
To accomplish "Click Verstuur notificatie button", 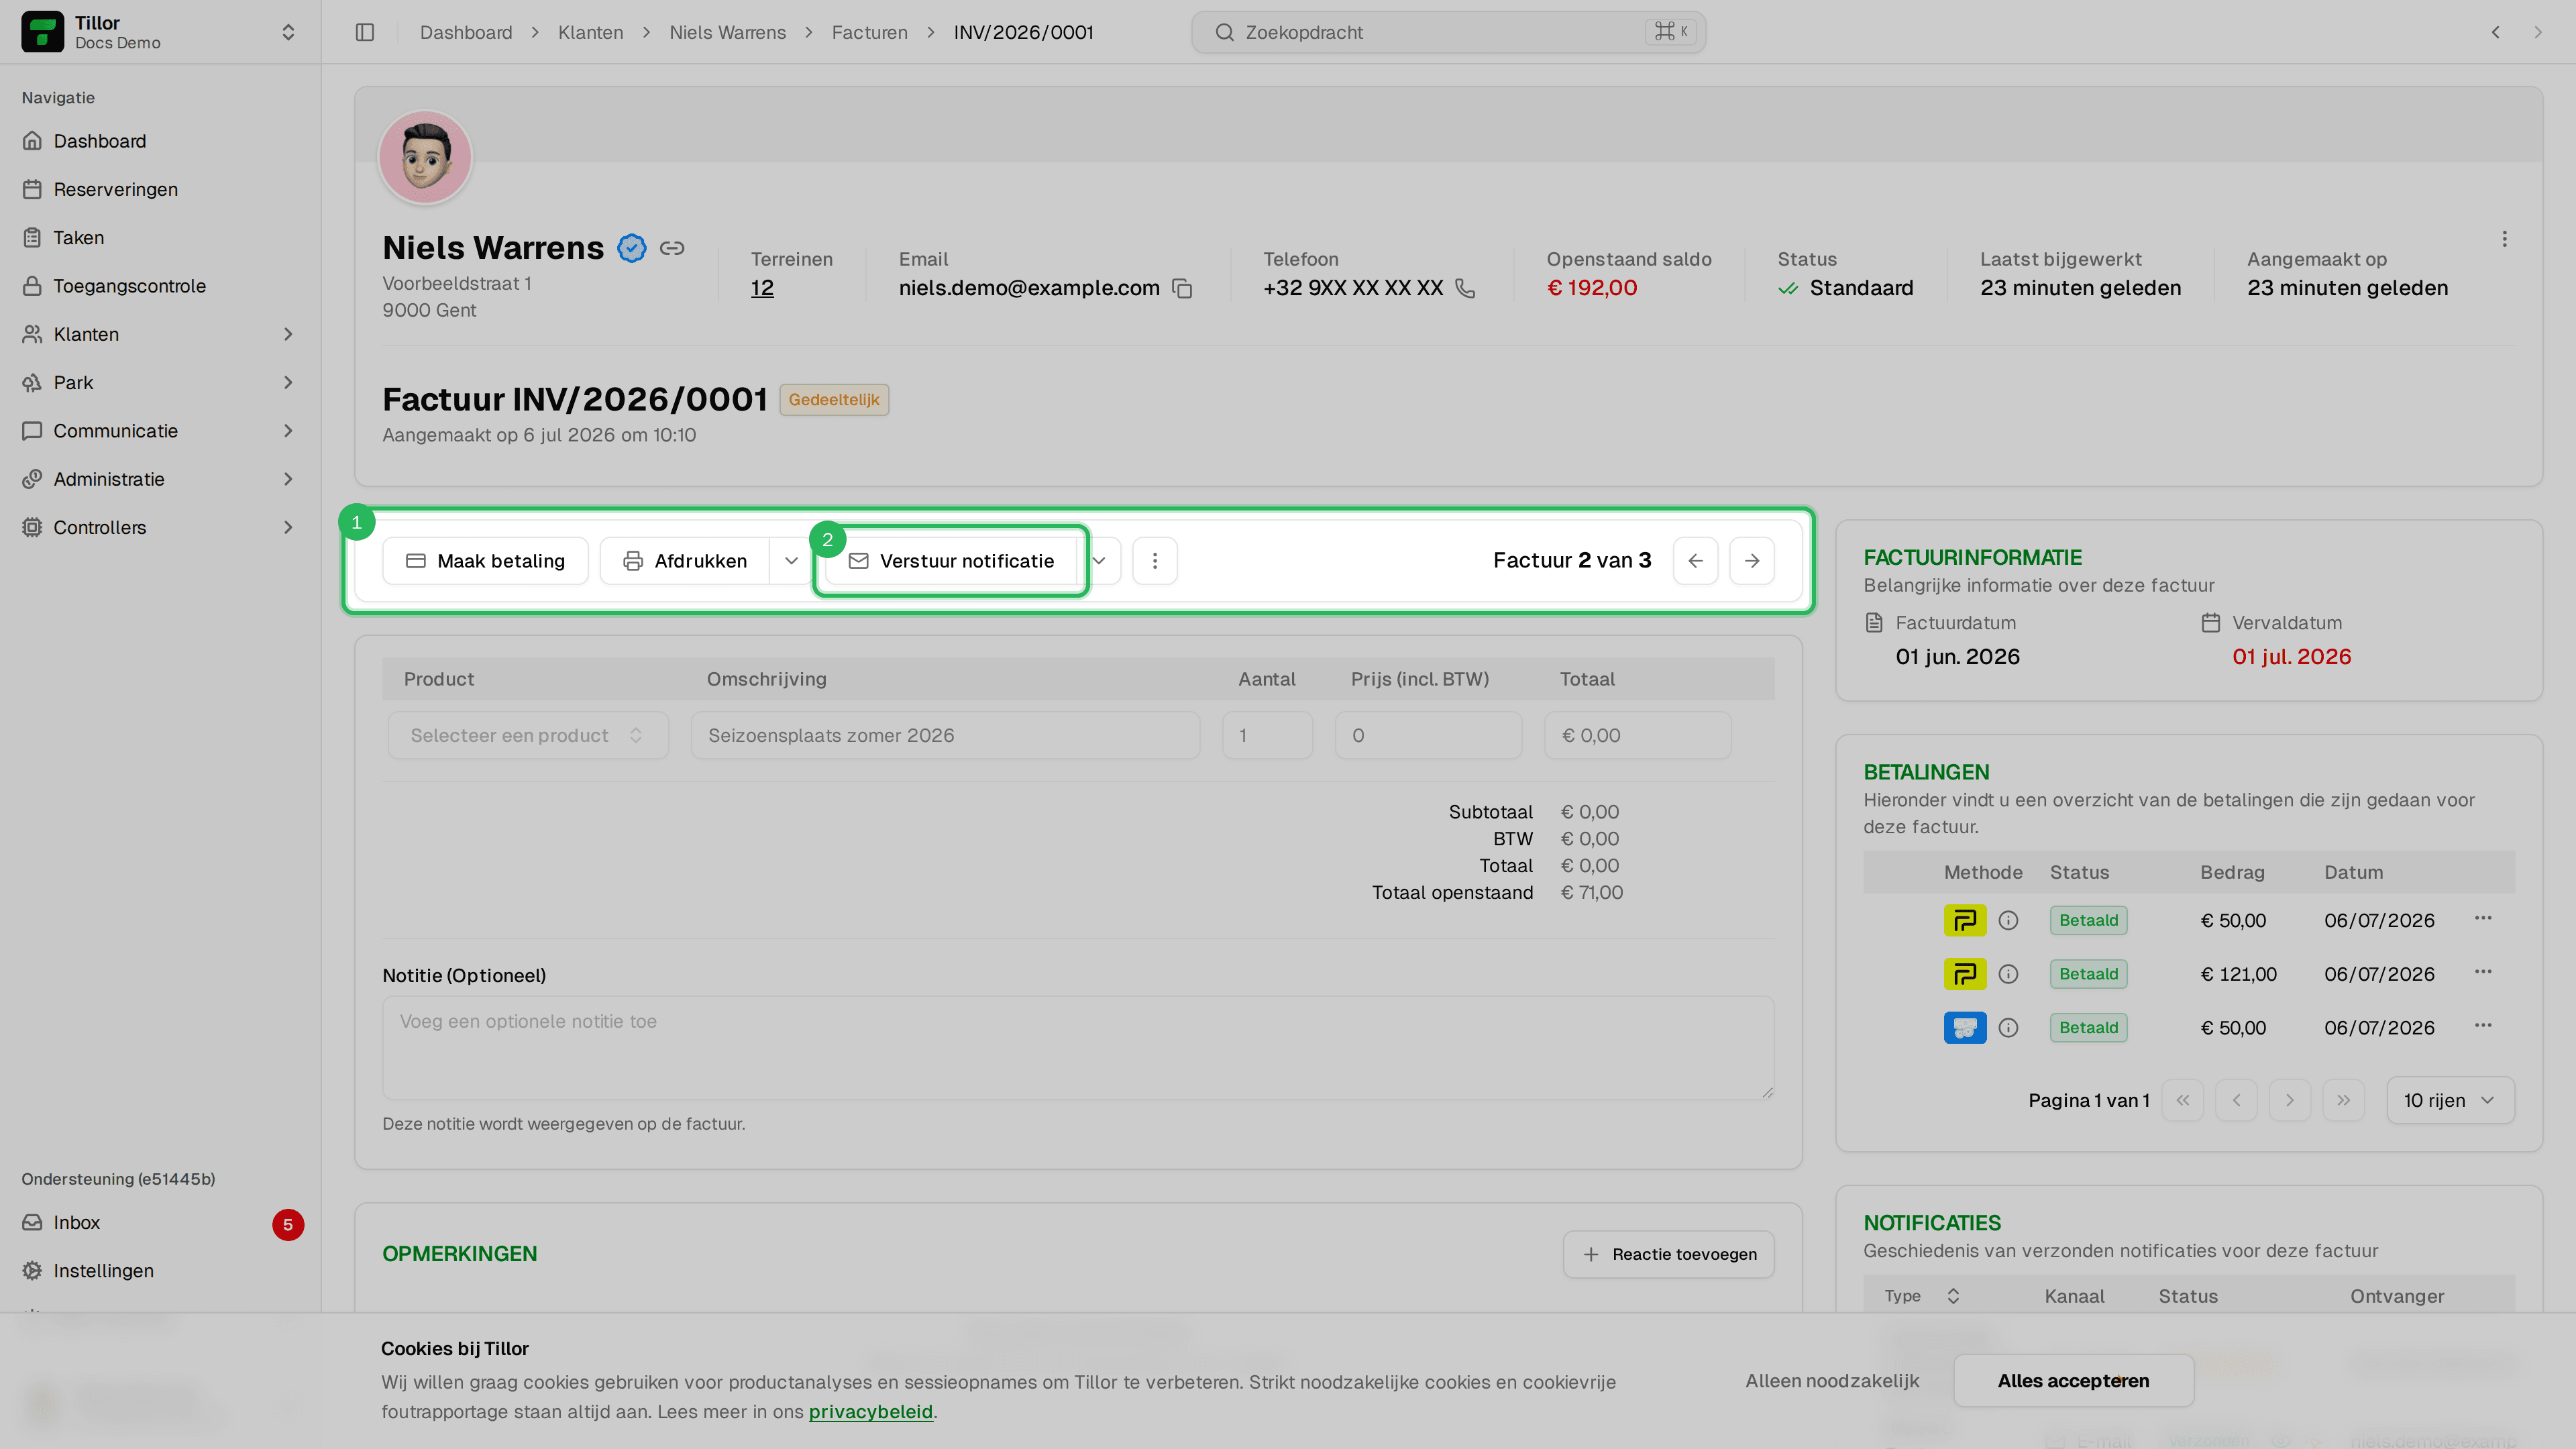I will tap(951, 561).
